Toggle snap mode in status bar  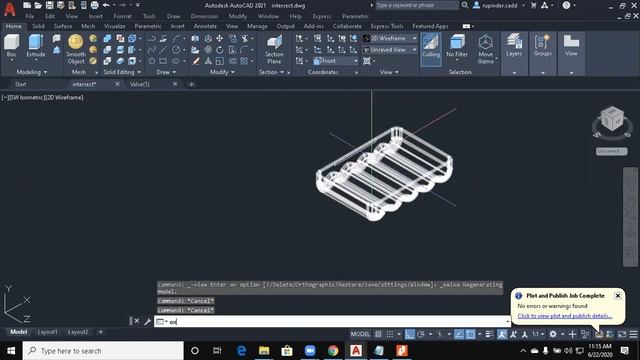pyautogui.click(x=390, y=334)
